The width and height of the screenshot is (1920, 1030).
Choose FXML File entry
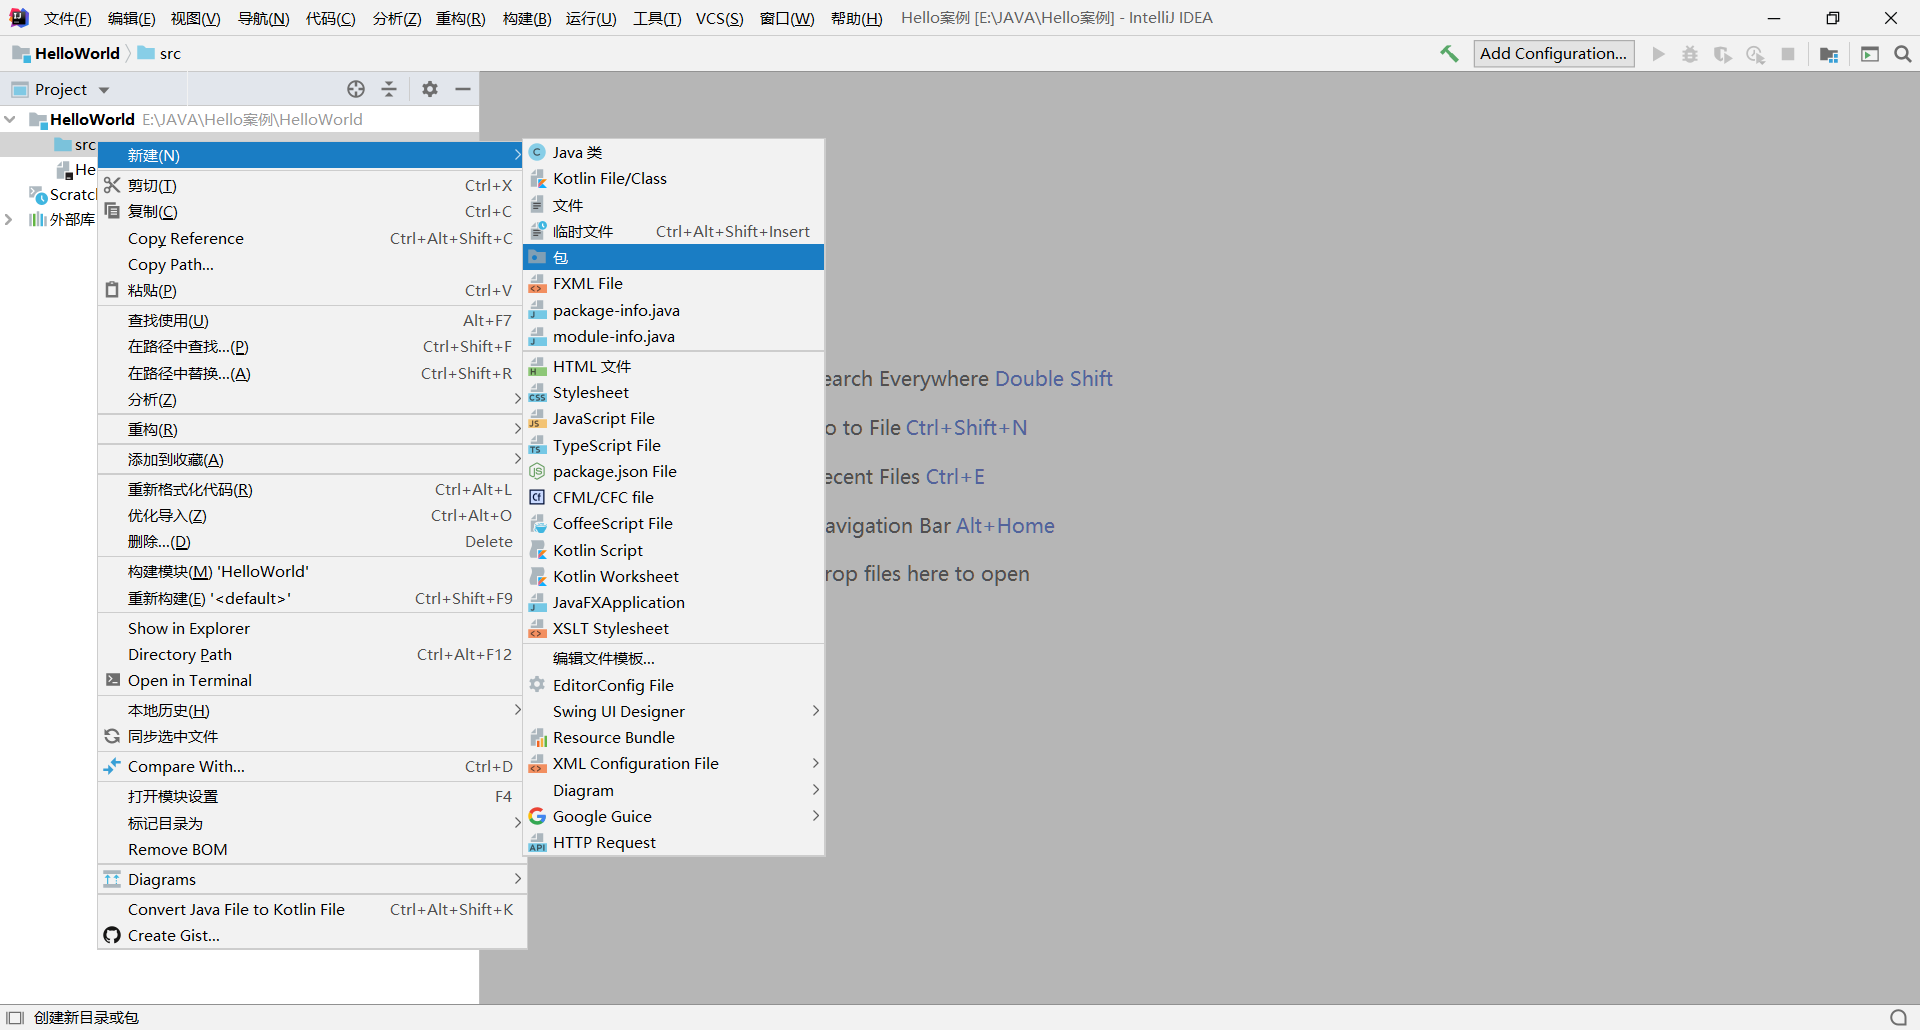pos(674,283)
